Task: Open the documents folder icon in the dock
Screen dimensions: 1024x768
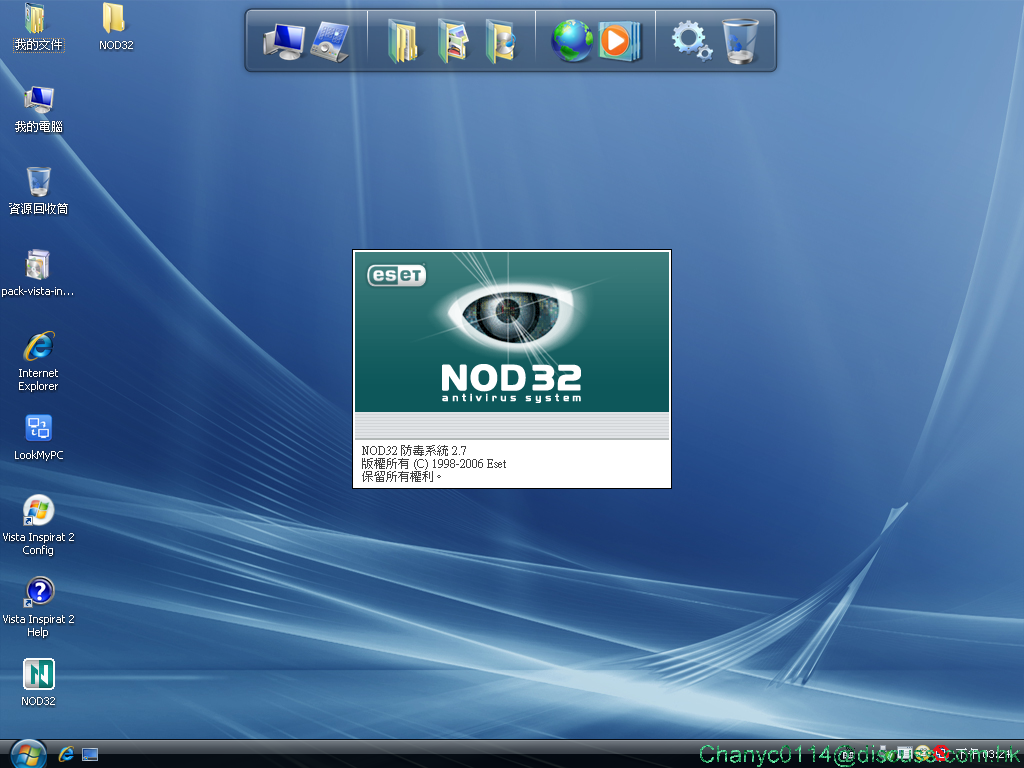Action: click(x=404, y=41)
